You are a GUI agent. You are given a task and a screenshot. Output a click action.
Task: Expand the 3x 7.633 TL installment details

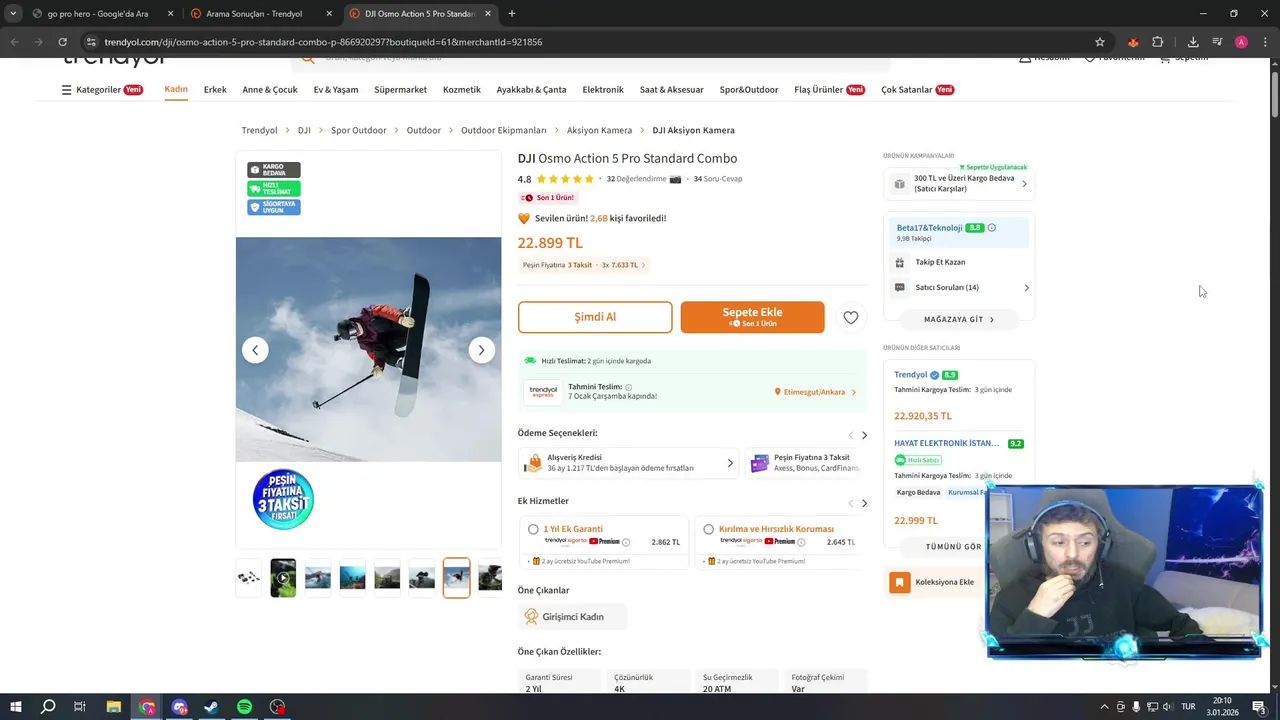[622, 265]
